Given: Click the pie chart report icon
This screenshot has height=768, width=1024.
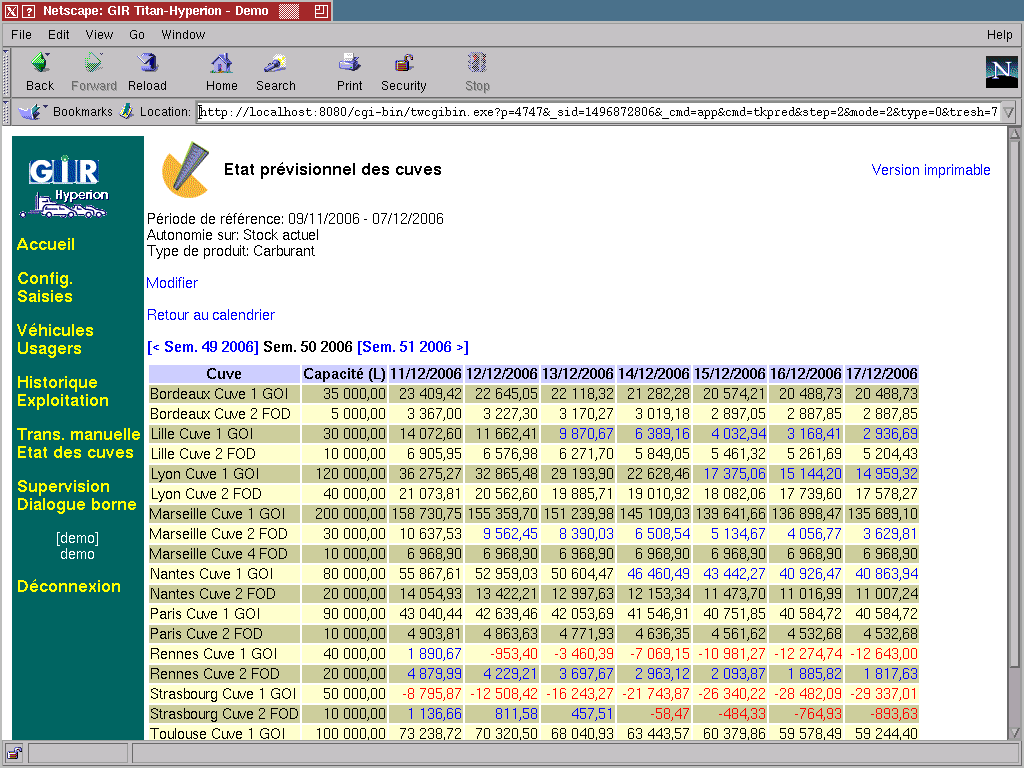Looking at the screenshot, I should coord(185,170).
